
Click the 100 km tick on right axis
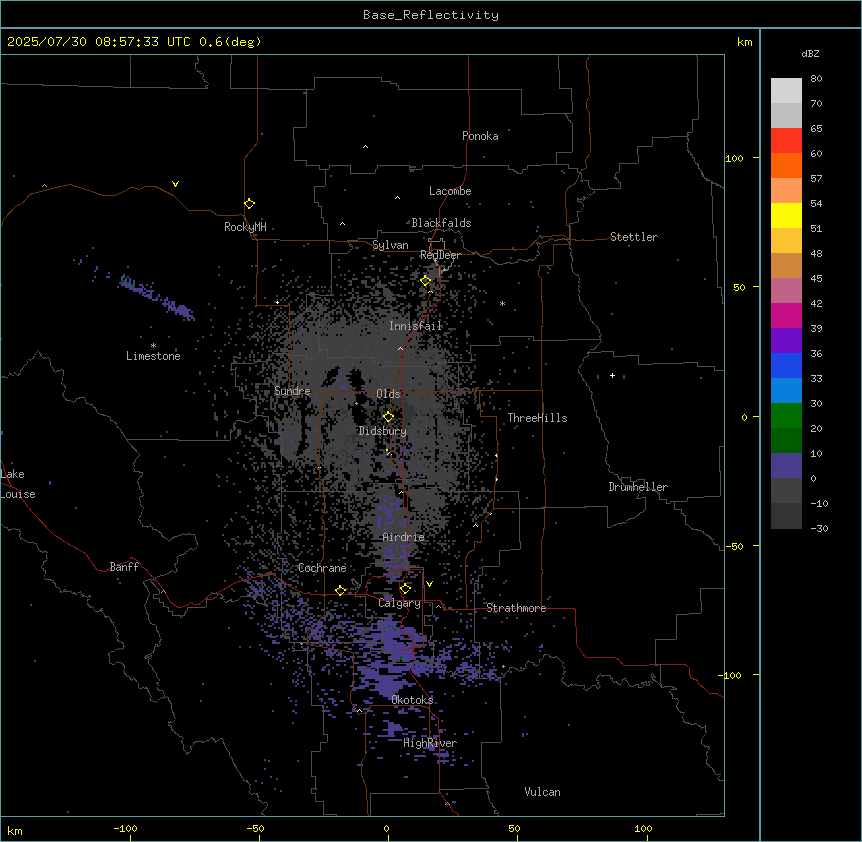(x=734, y=158)
